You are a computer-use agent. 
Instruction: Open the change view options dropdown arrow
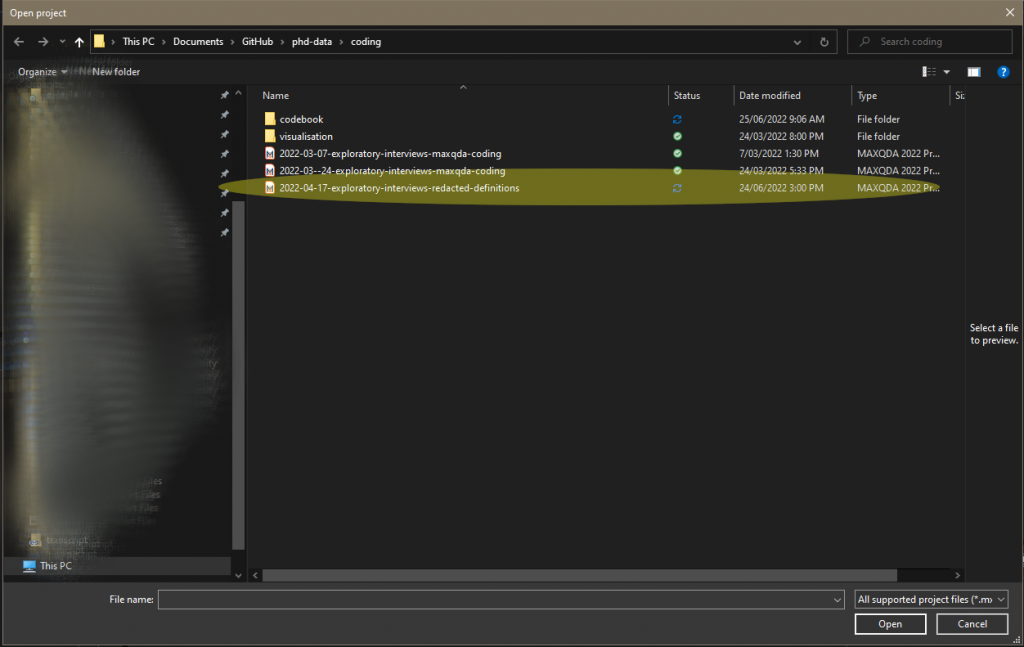coord(946,72)
